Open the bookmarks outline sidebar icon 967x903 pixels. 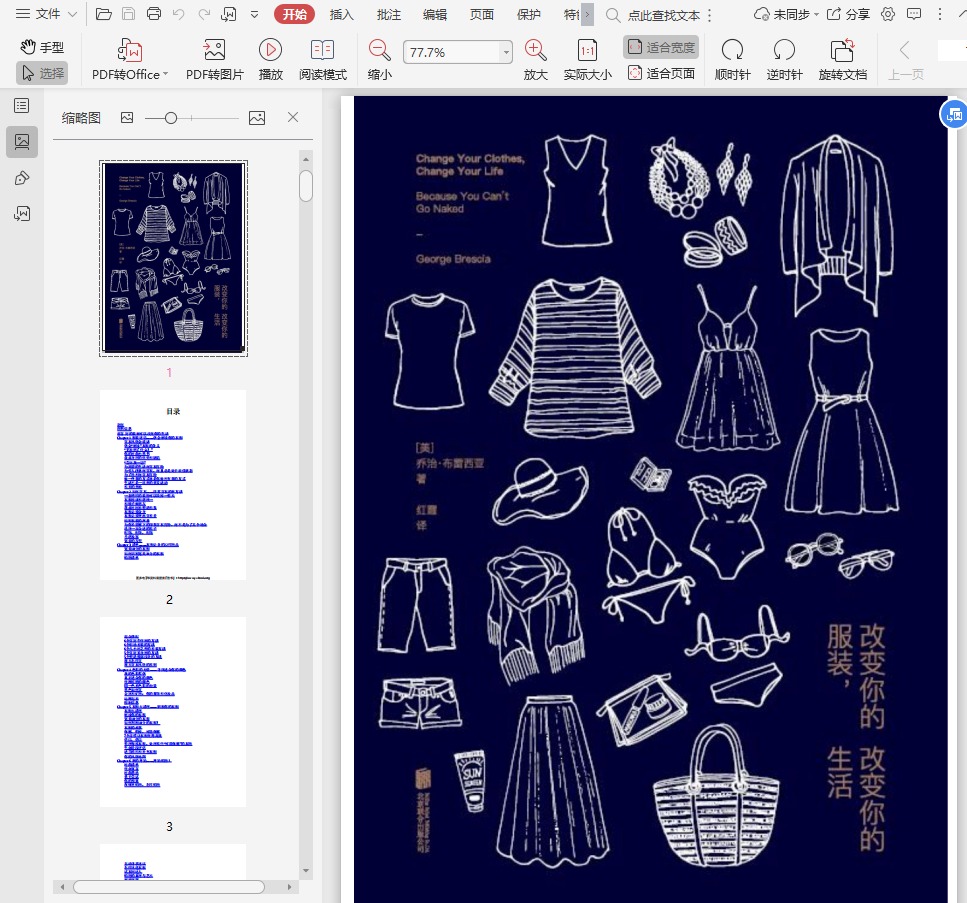(22, 106)
